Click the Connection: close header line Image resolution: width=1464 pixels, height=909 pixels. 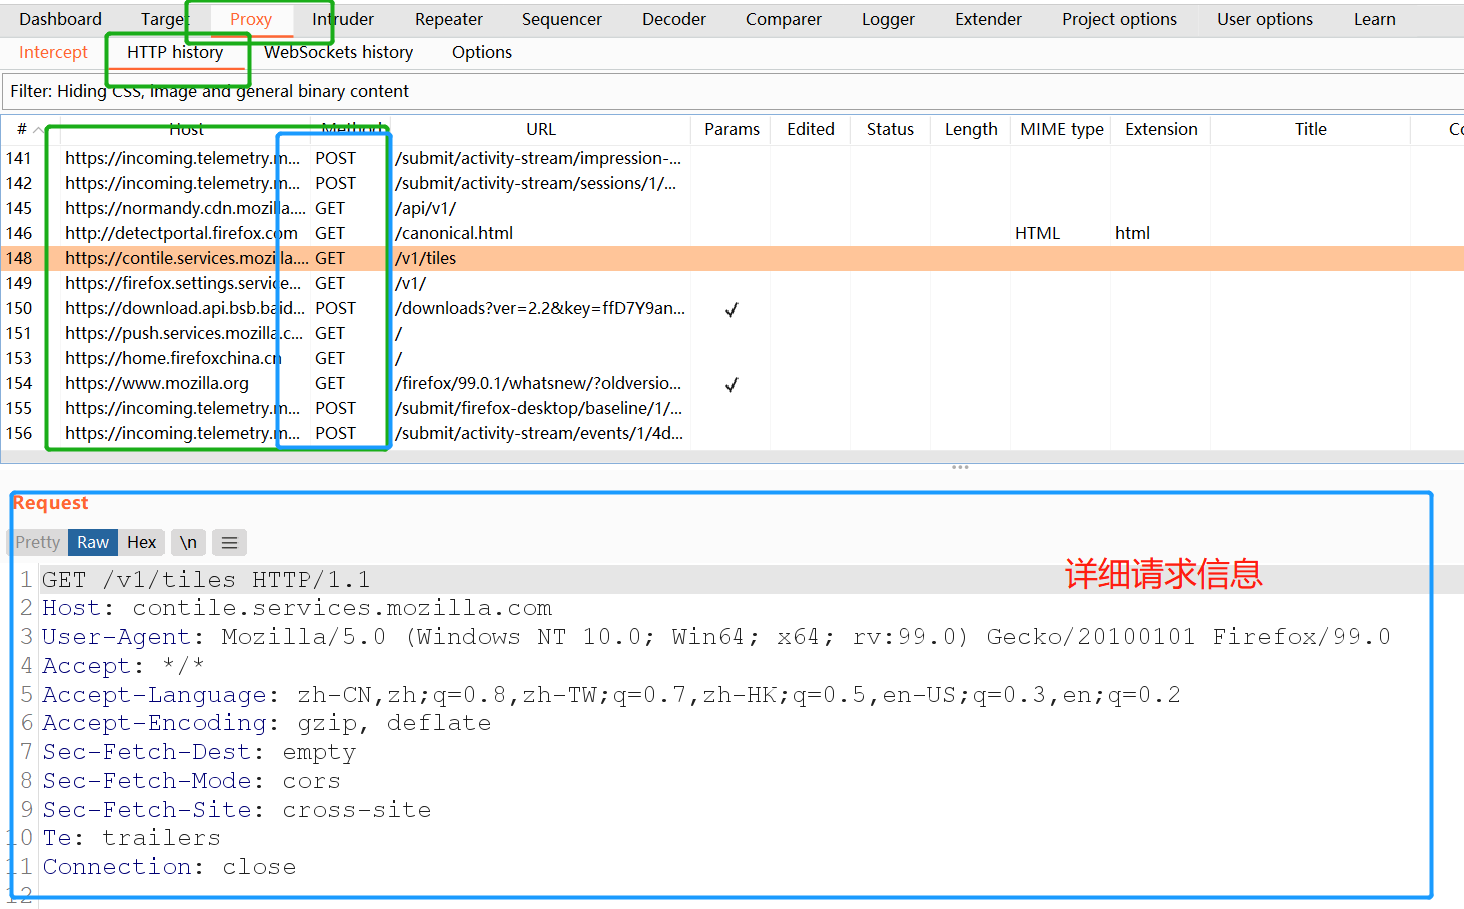(169, 867)
